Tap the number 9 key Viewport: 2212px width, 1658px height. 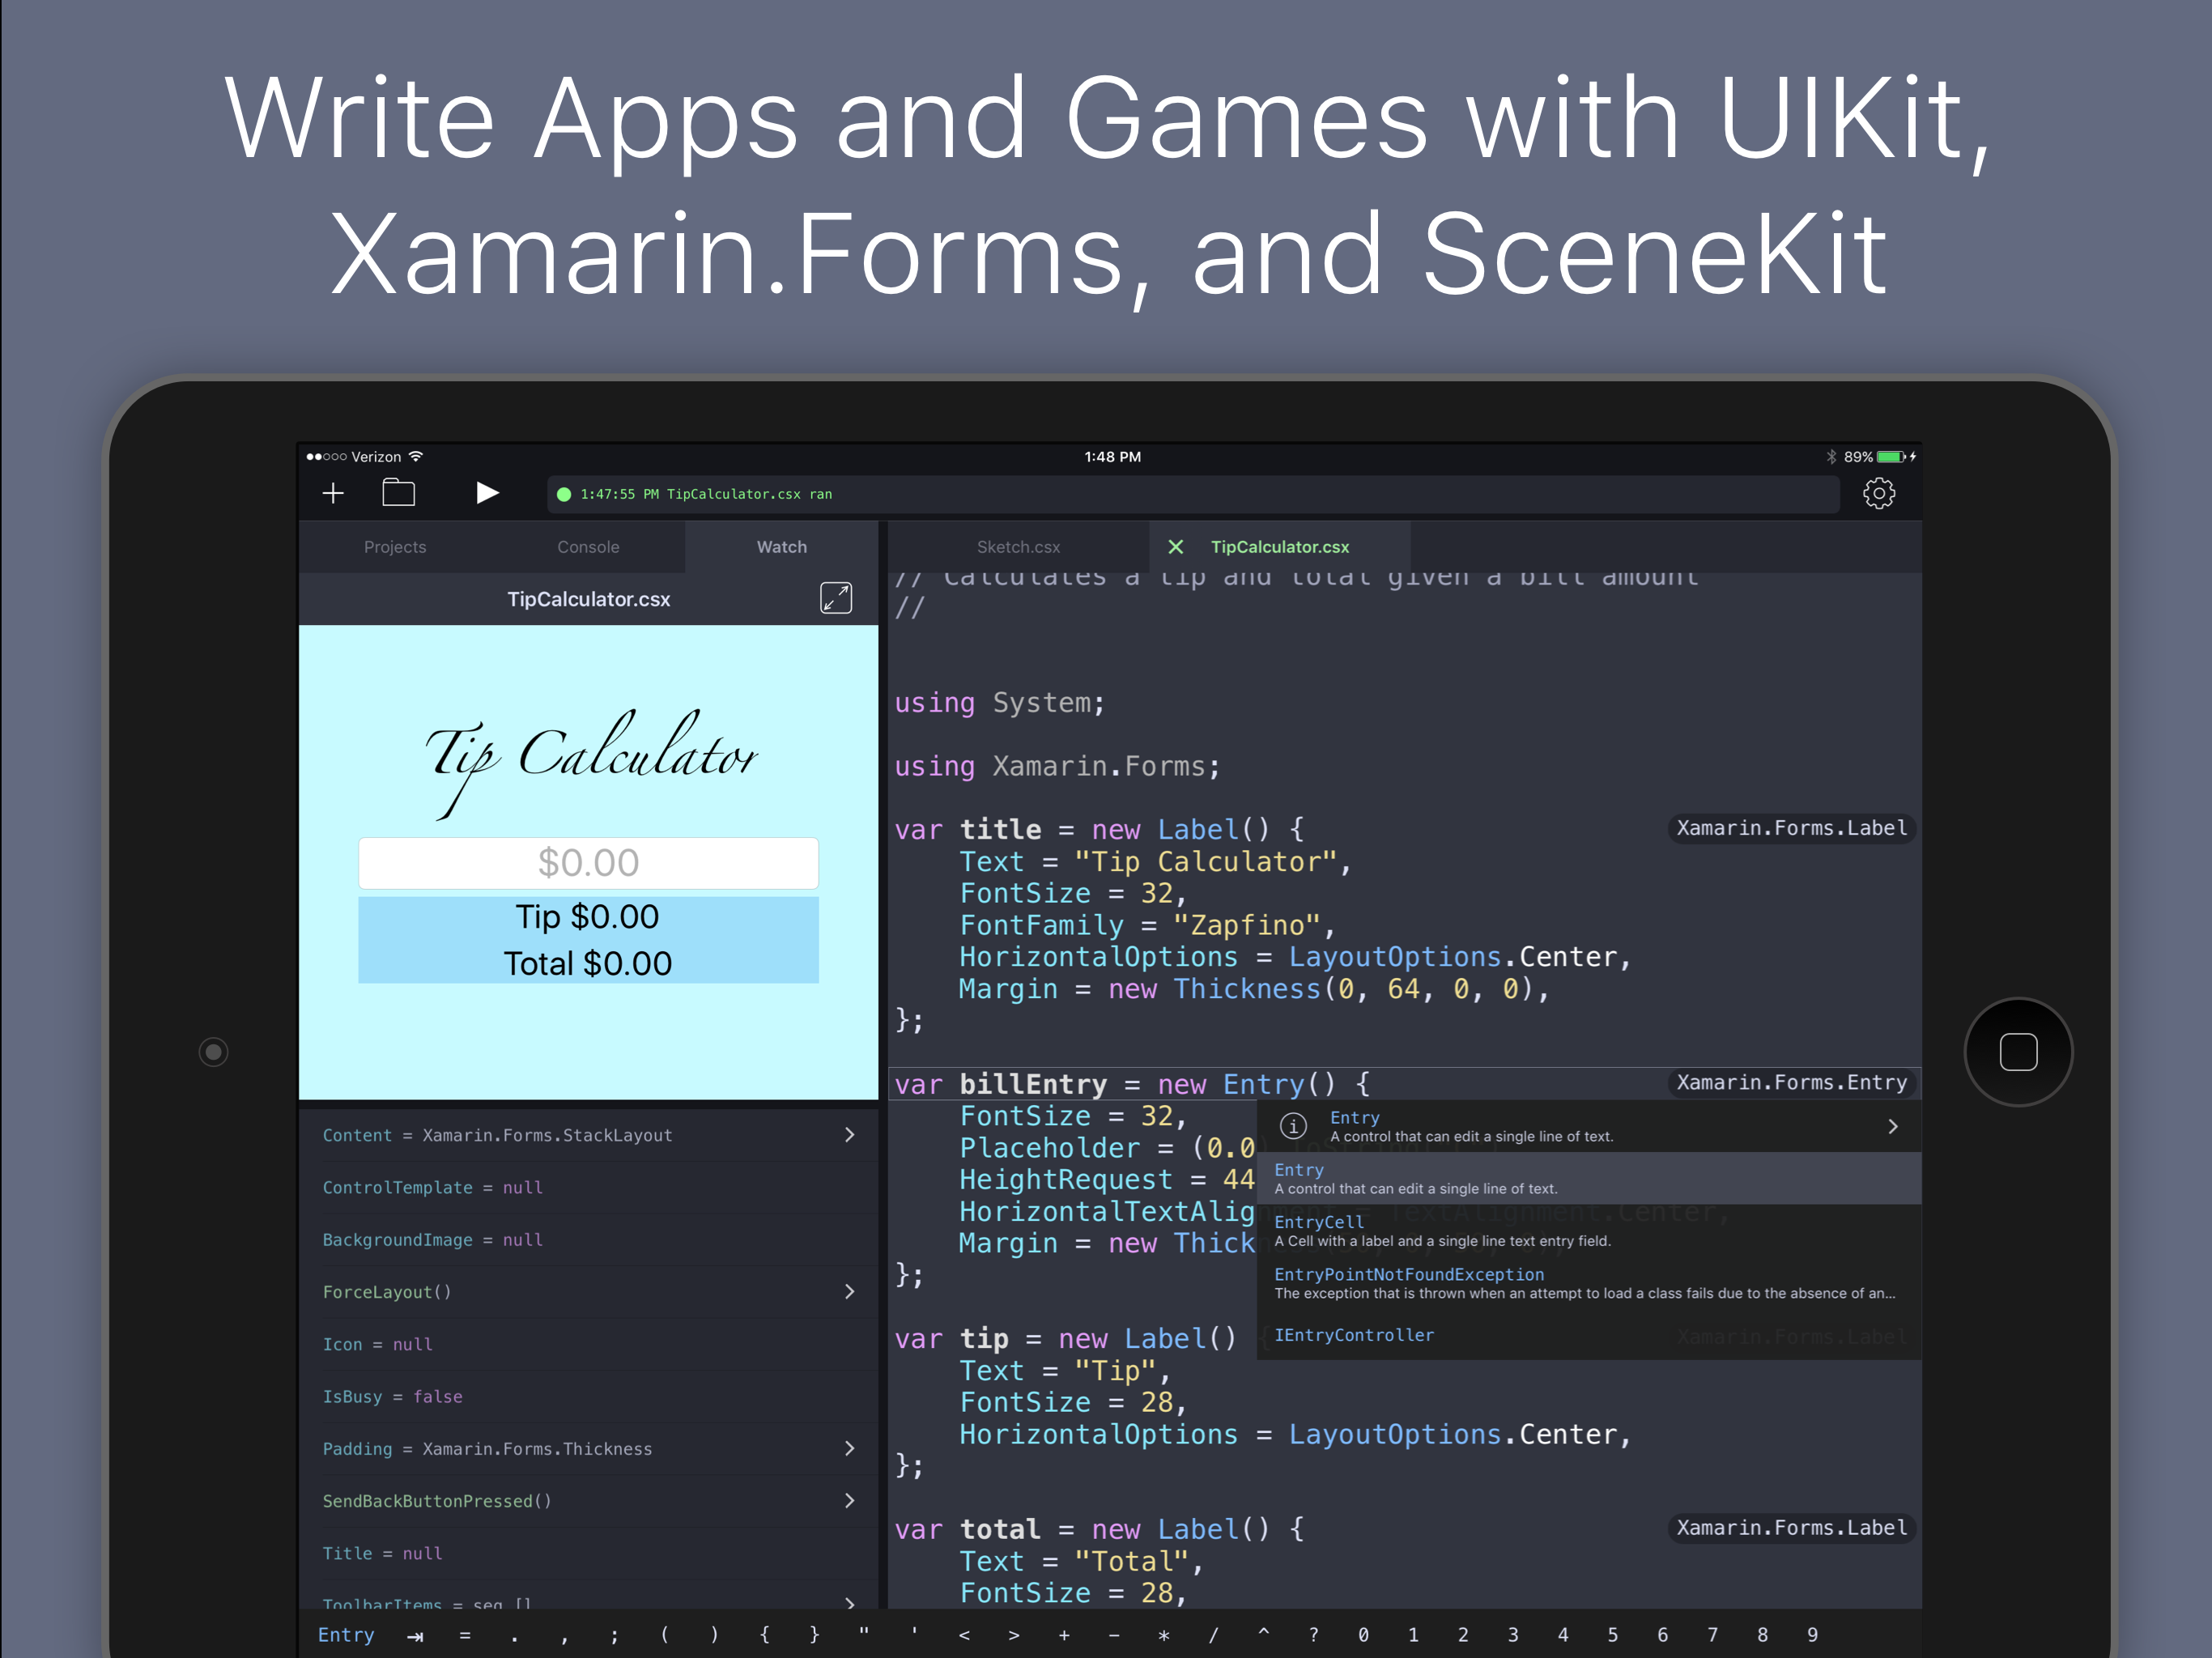[1813, 1636]
